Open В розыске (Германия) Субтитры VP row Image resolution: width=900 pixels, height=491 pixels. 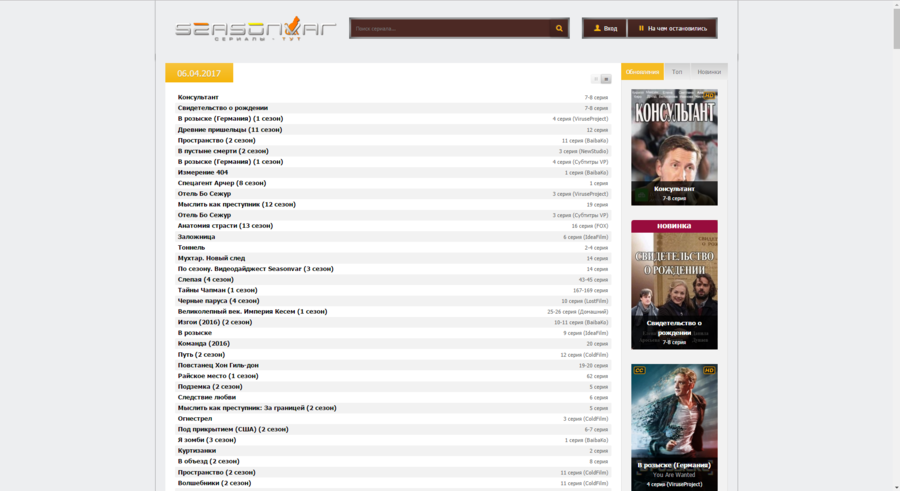(393, 161)
